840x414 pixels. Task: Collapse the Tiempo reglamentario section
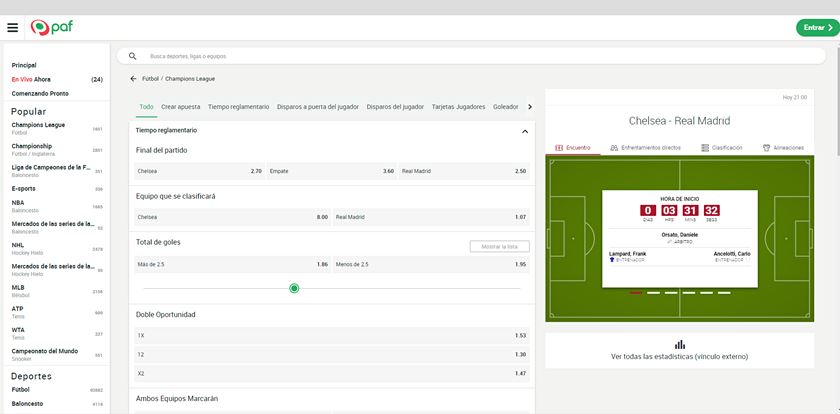(x=525, y=131)
